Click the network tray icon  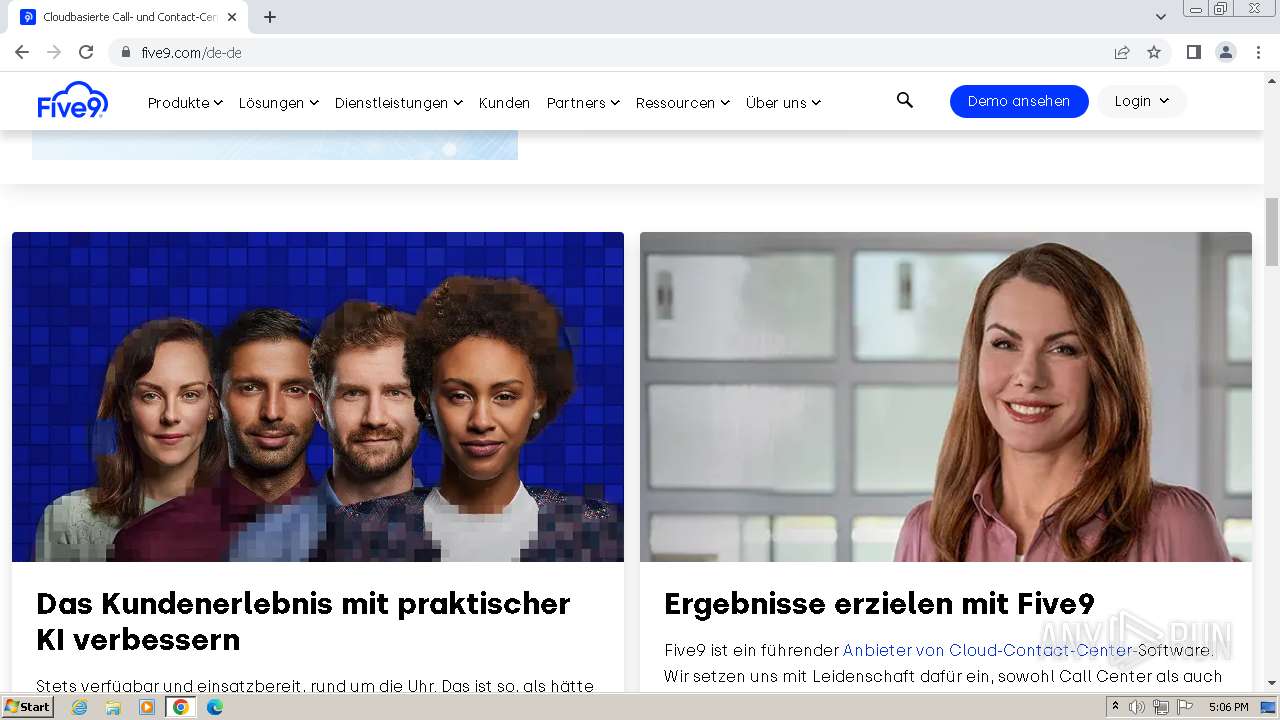tap(1160, 707)
